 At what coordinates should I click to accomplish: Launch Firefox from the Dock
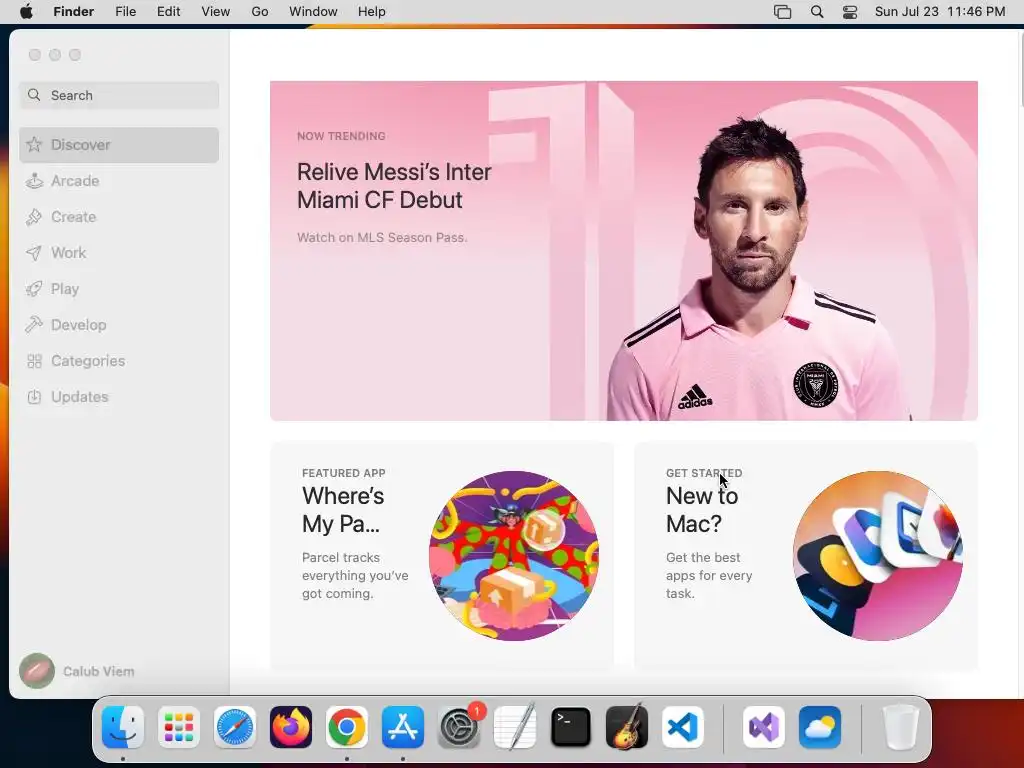(x=291, y=727)
